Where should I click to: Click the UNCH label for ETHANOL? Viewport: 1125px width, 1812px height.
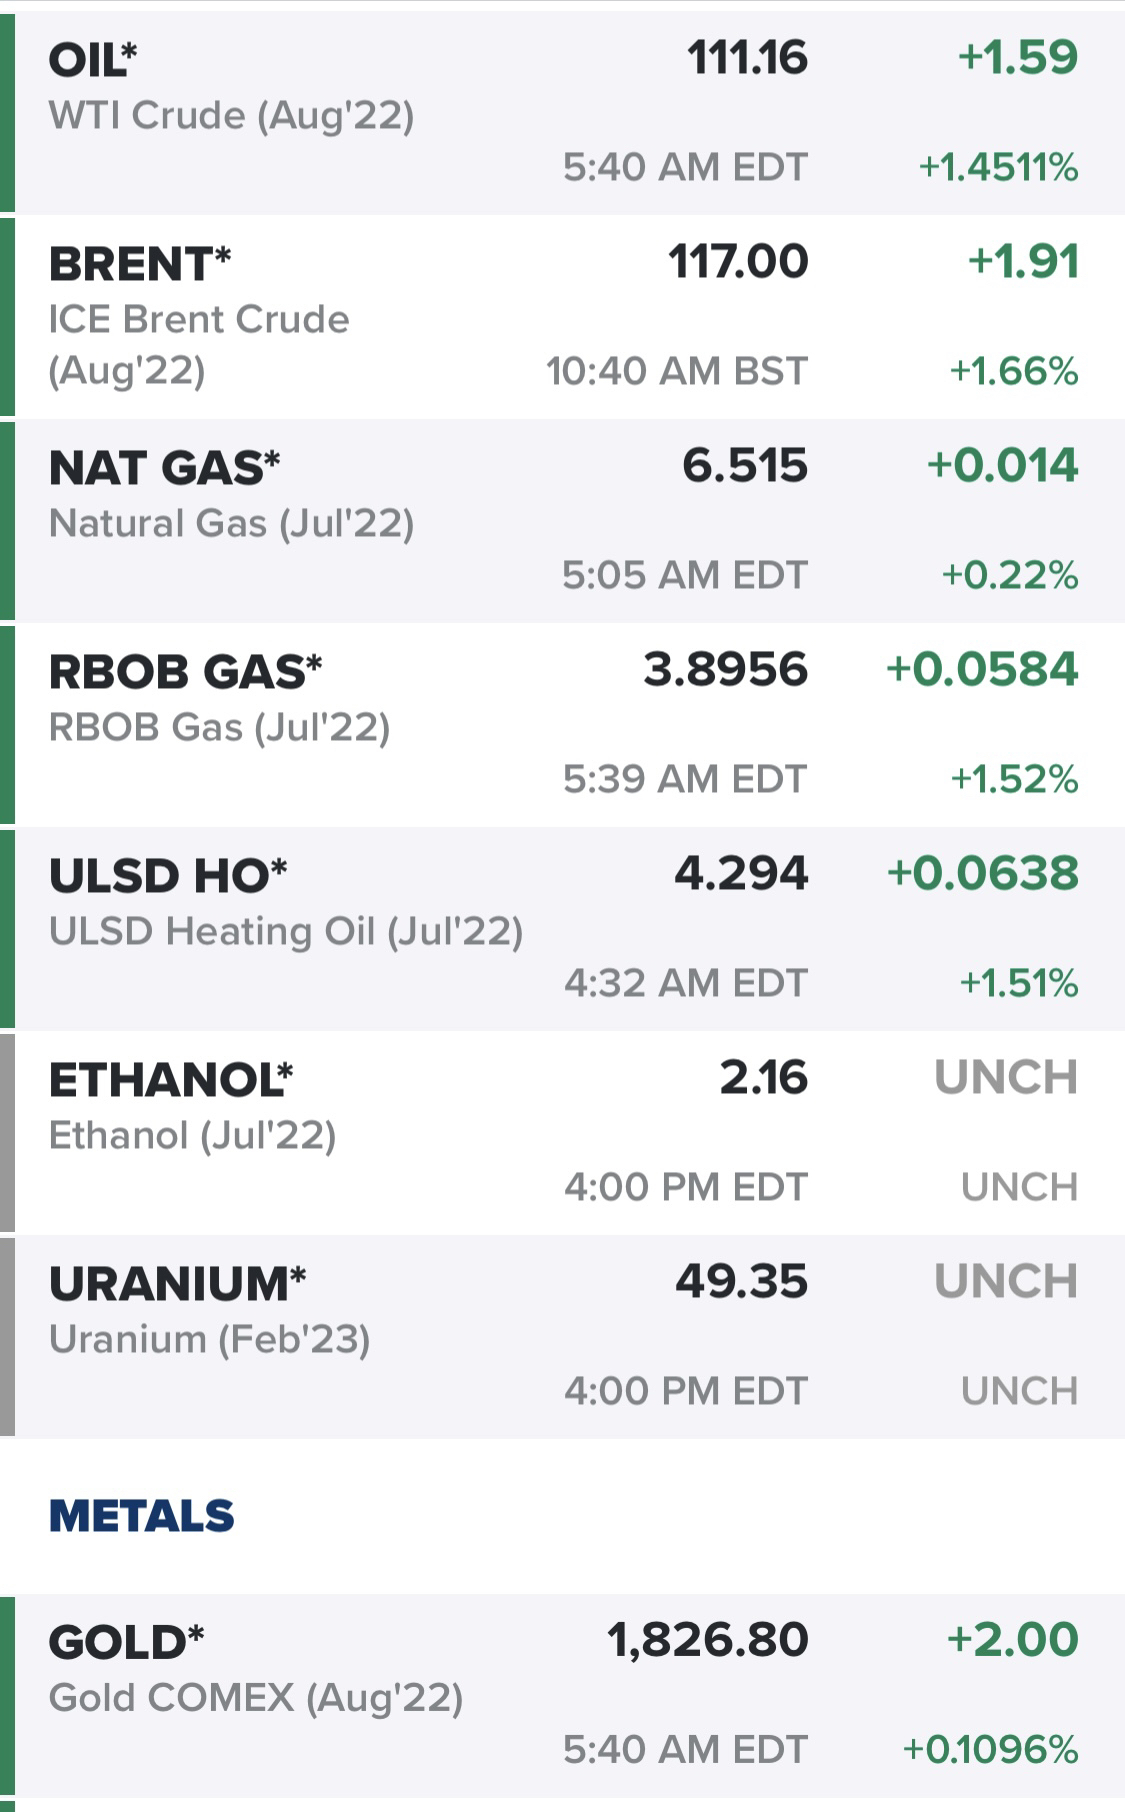coord(1006,1078)
